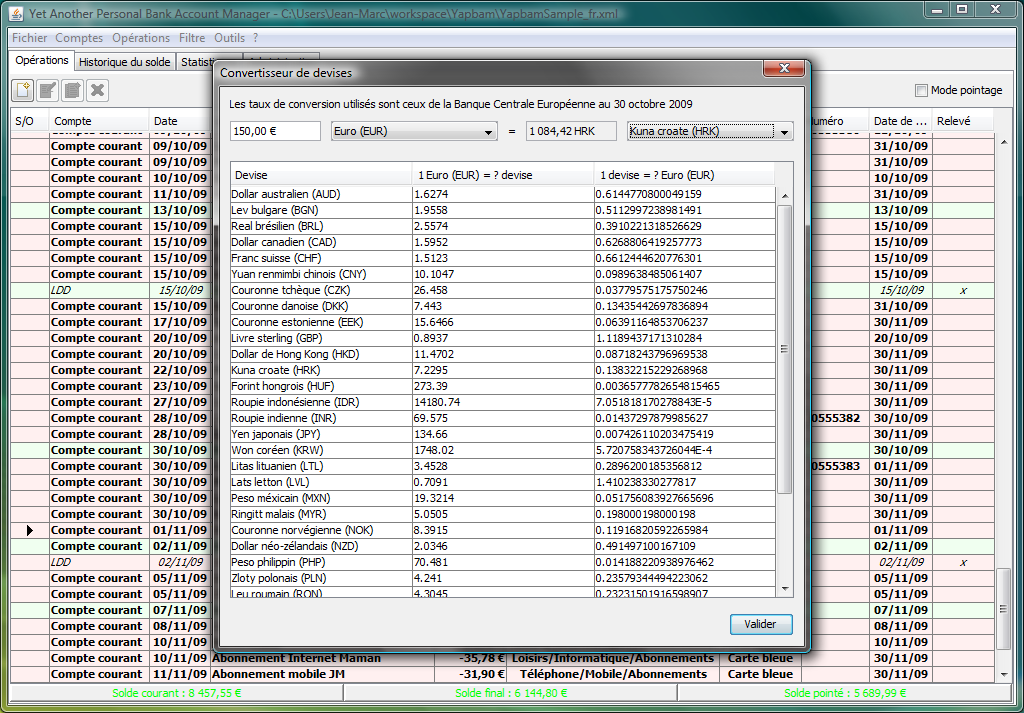
Task: Click the Compte column header
Action: pos(99,121)
